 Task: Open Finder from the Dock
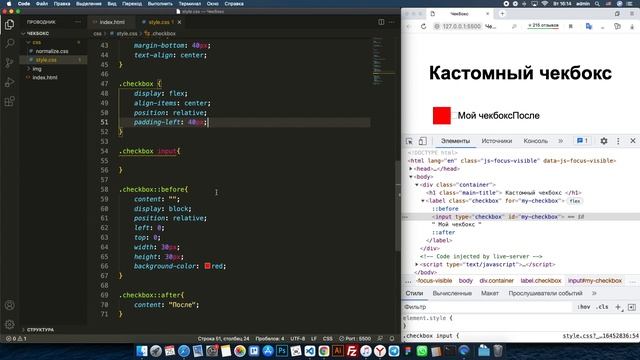click(142, 351)
